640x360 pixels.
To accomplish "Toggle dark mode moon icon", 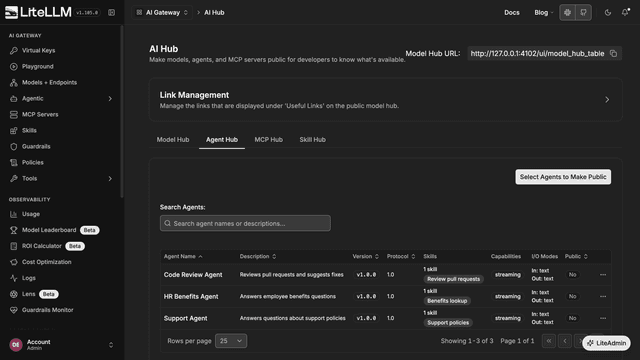I will [x=608, y=13].
